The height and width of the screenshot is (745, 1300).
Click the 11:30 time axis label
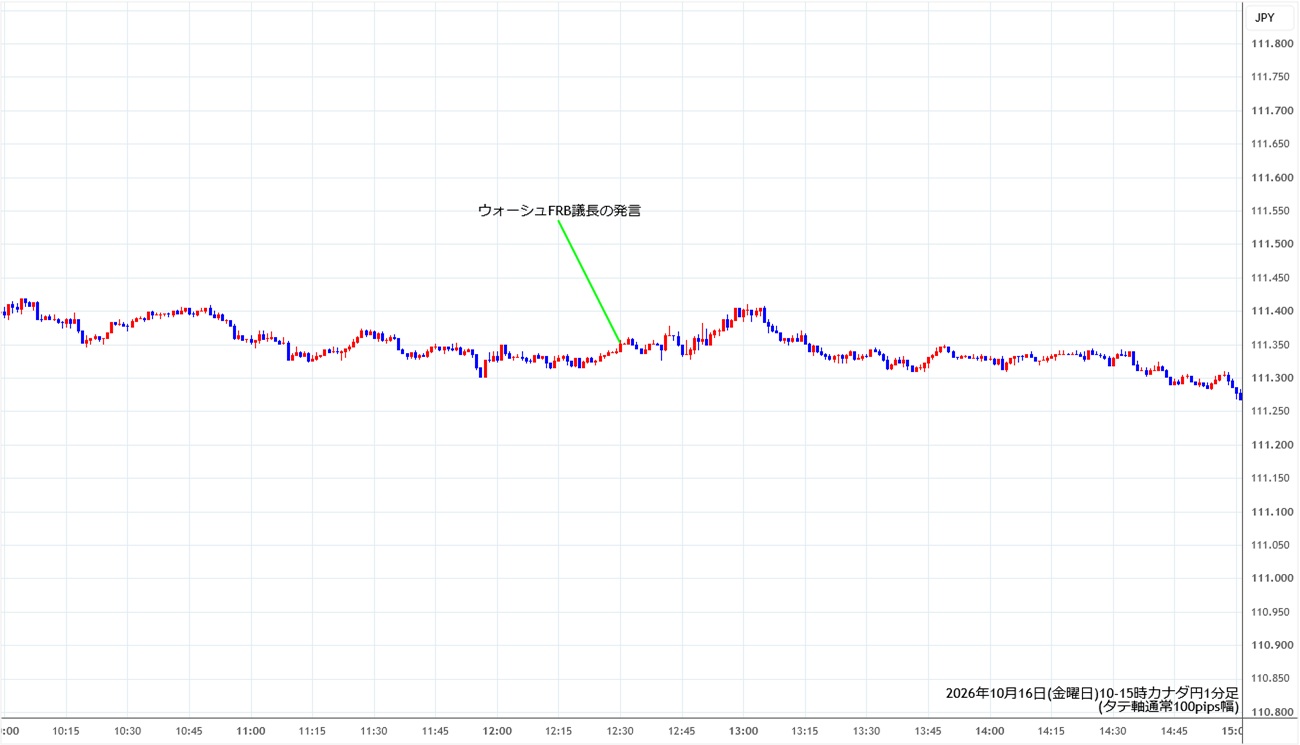tap(374, 731)
